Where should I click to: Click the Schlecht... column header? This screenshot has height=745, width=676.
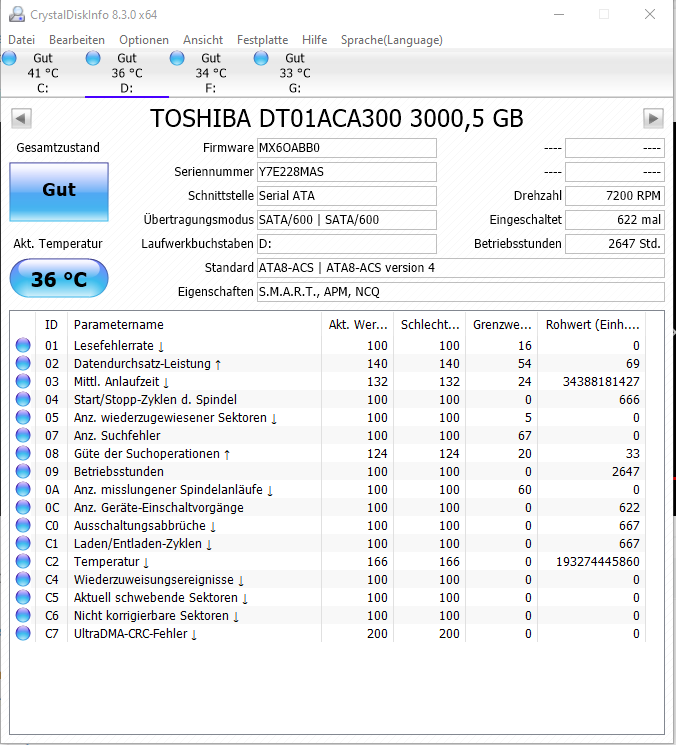(430, 325)
